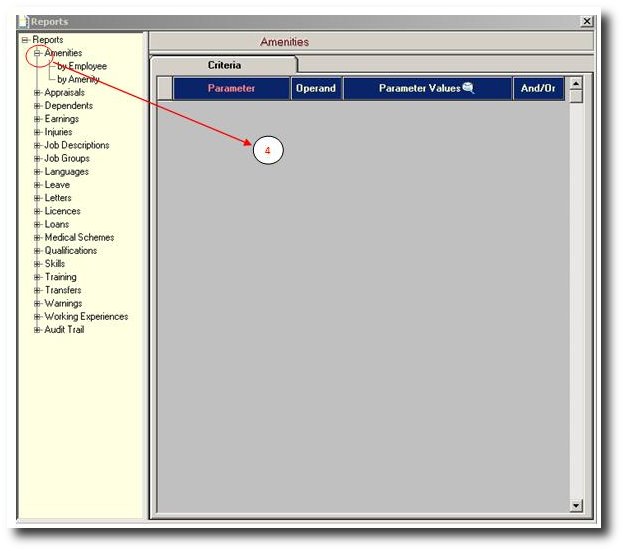Click the And/Or column header

coord(538,89)
